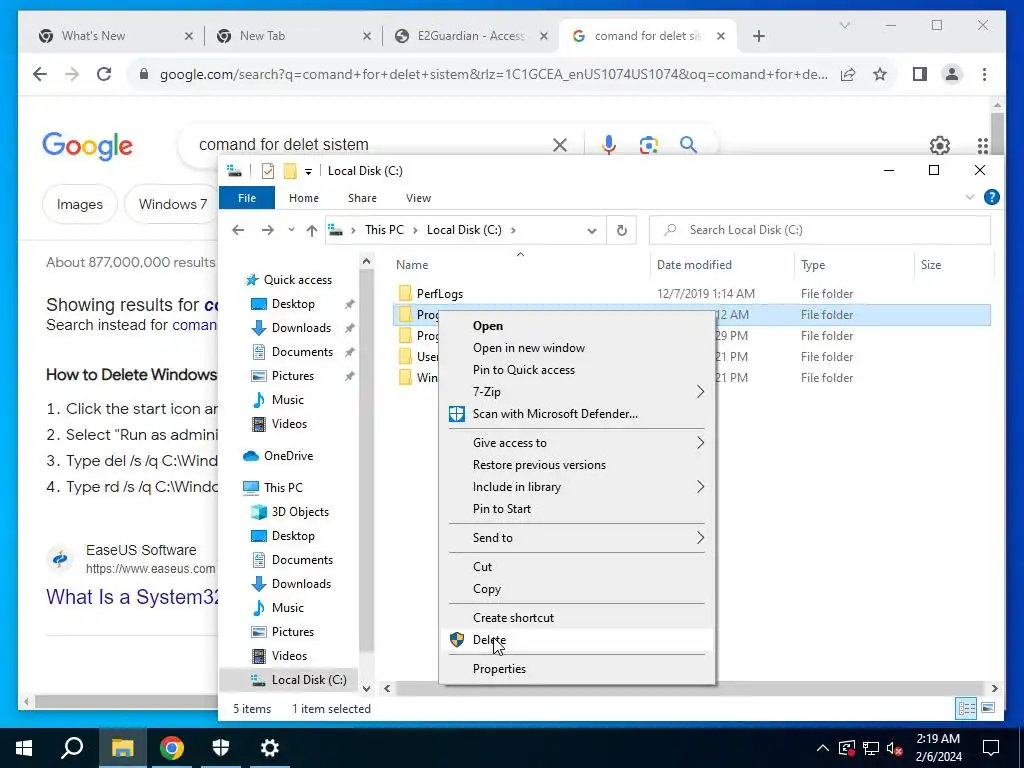Expand the Explorer ribbon chevron
The width and height of the screenshot is (1024, 768).
[970, 197]
